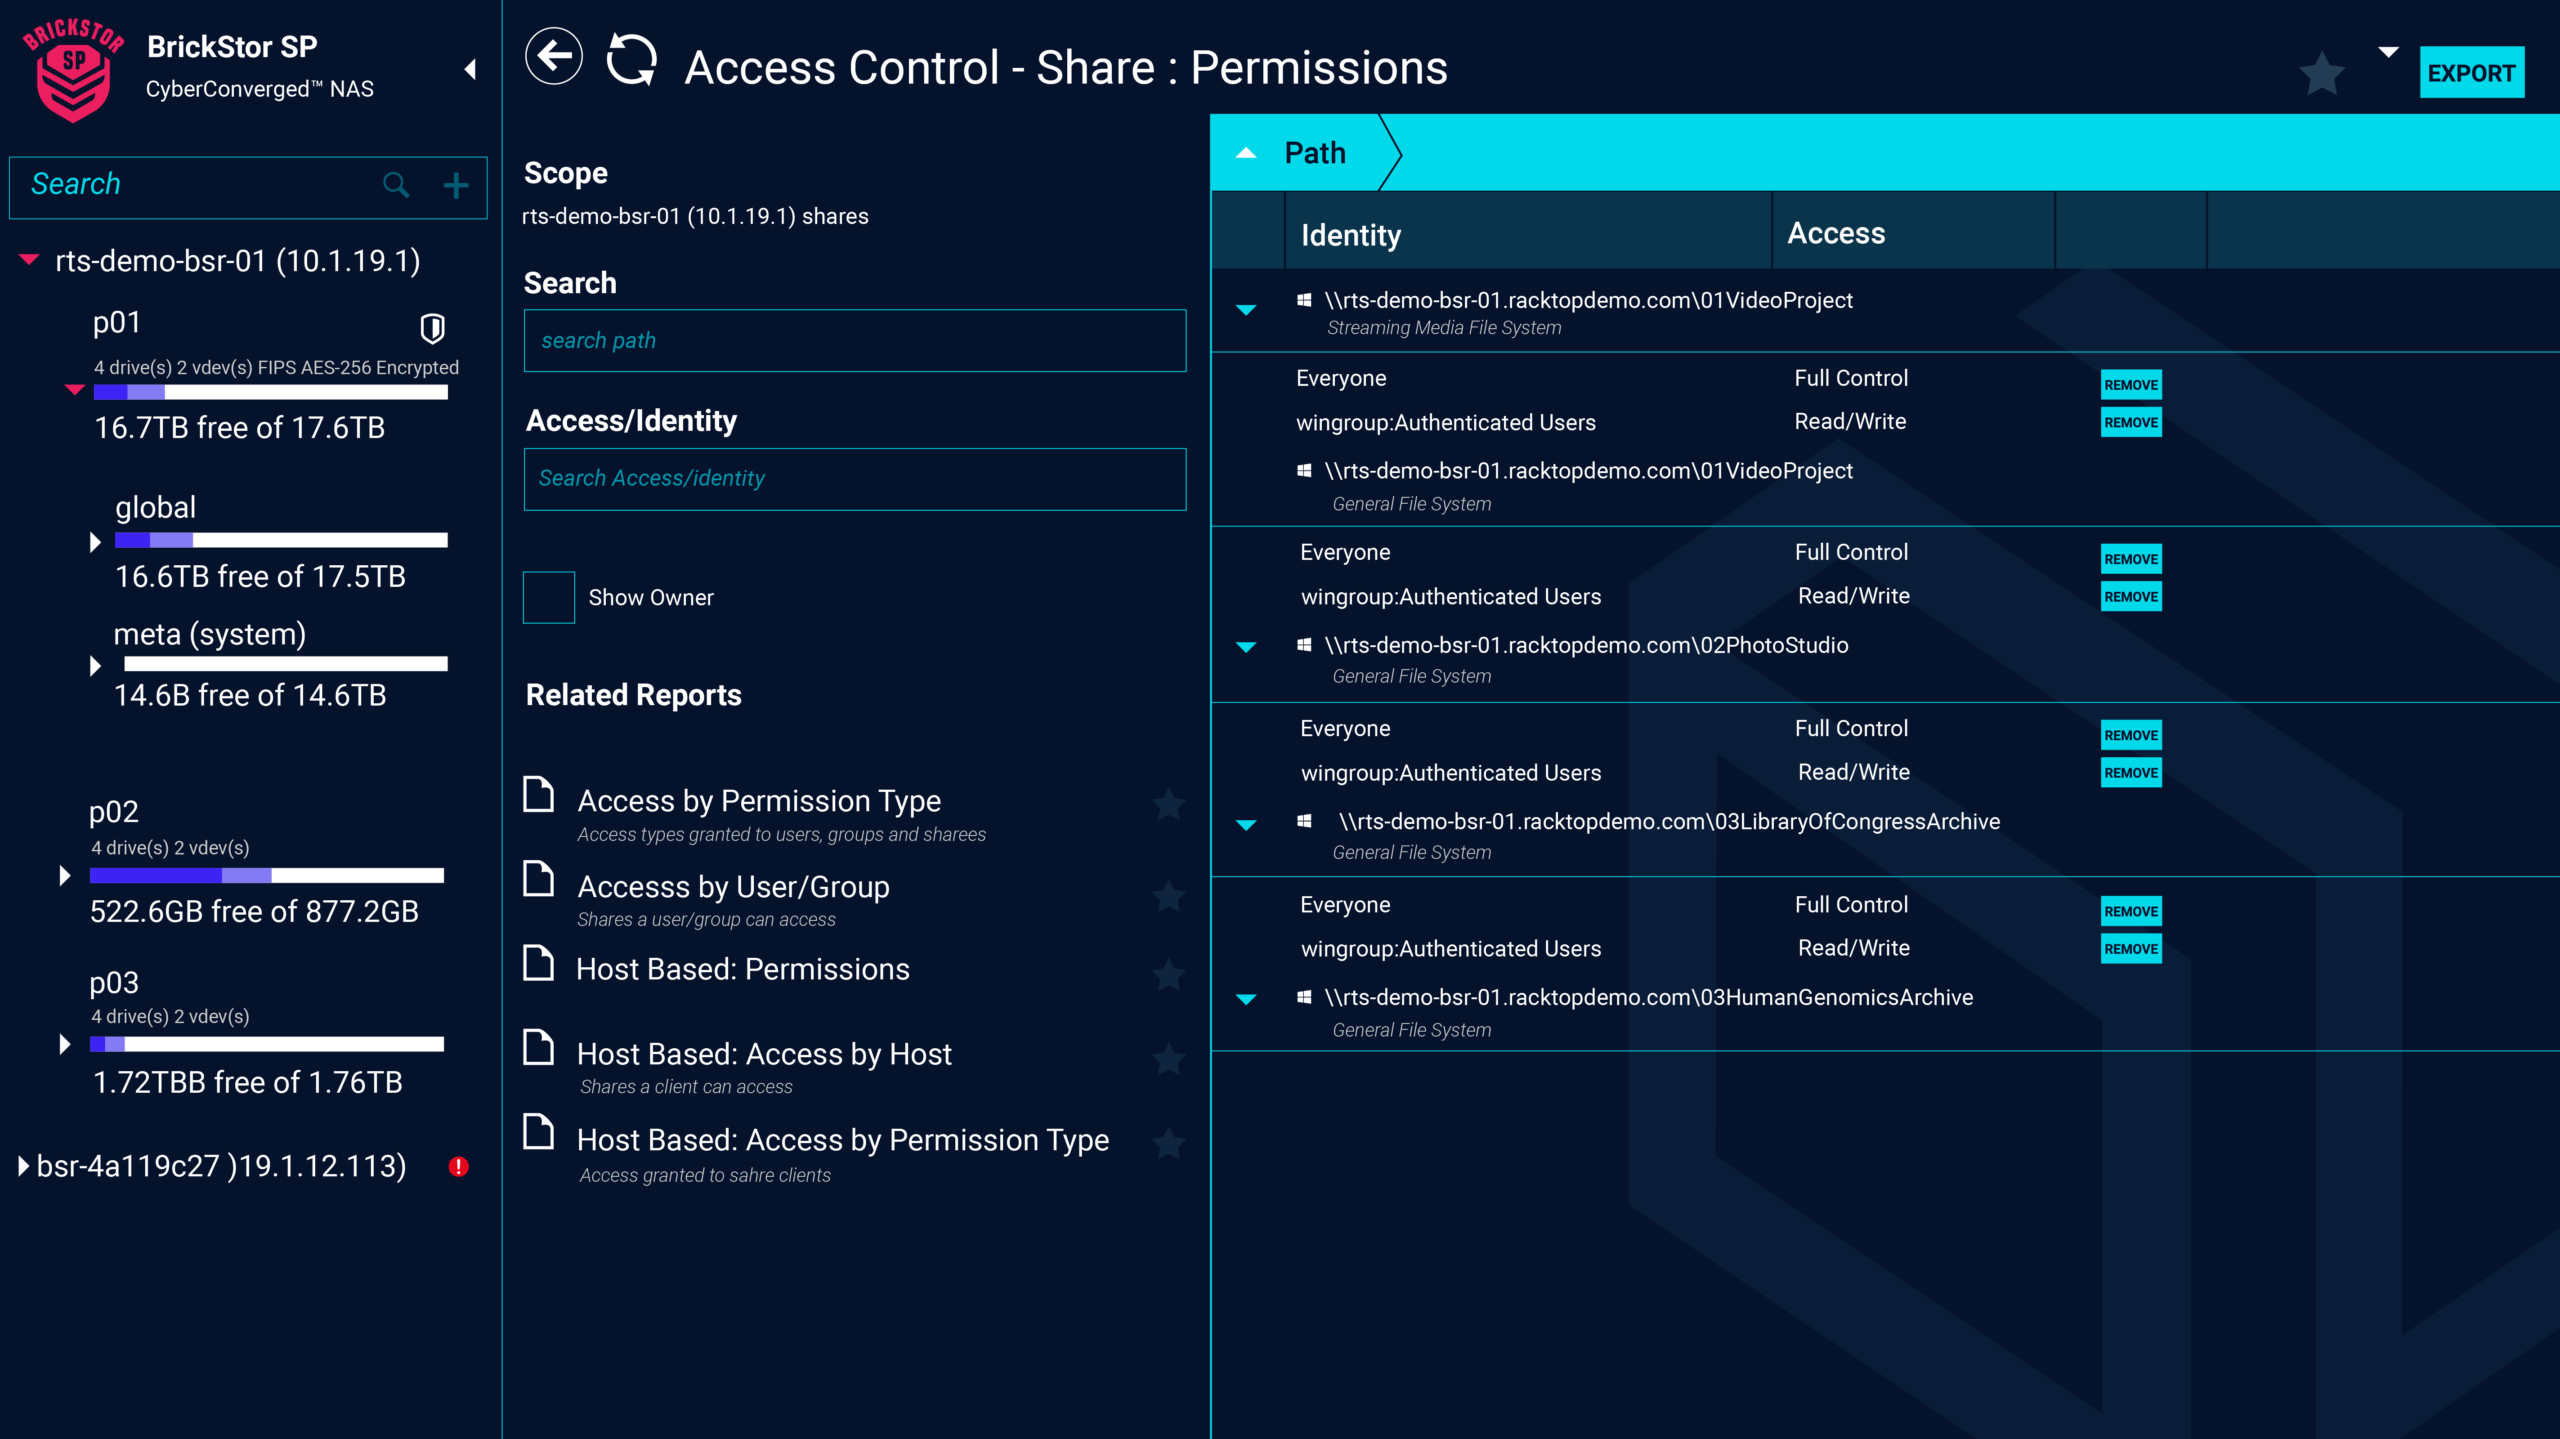Viewport: 2560px width, 1439px height.
Task: Open Accesss by User/Group report
Action: pyautogui.click(x=733, y=887)
